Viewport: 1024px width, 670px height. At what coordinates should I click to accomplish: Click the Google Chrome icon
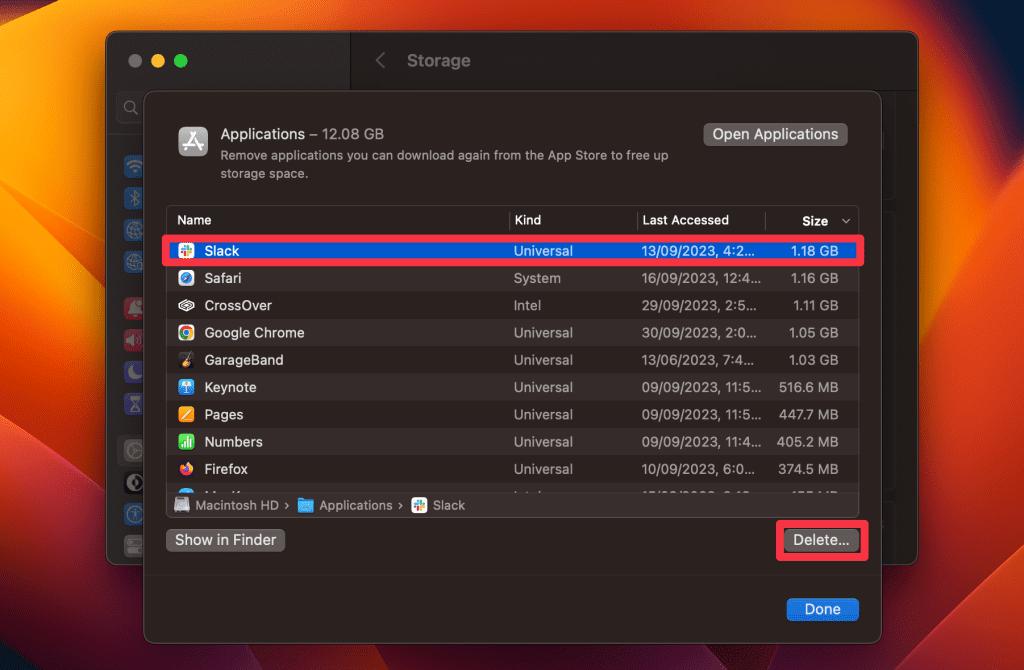pyautogui.click(x=186, y=333)
